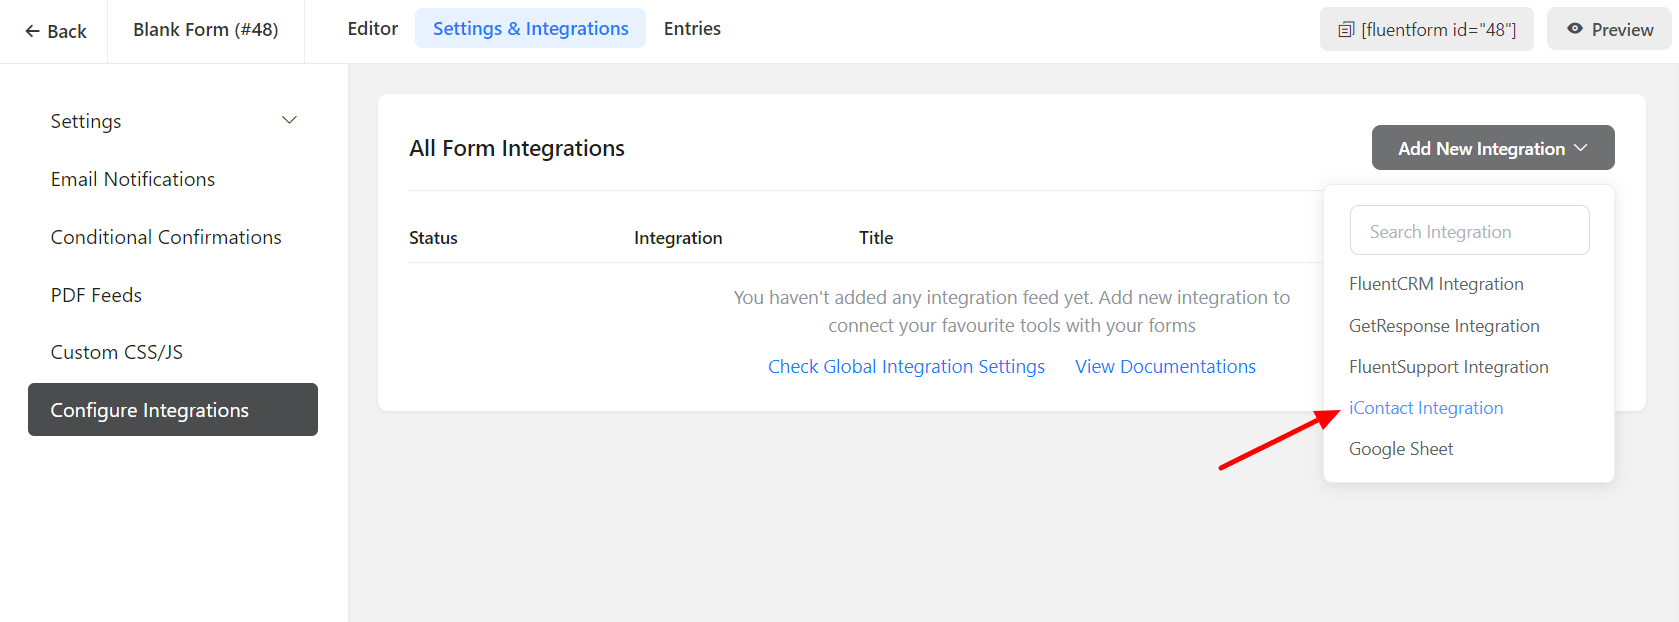
Task: Go to Conditional Confirmations settings
Action: [x=166, y=237]
